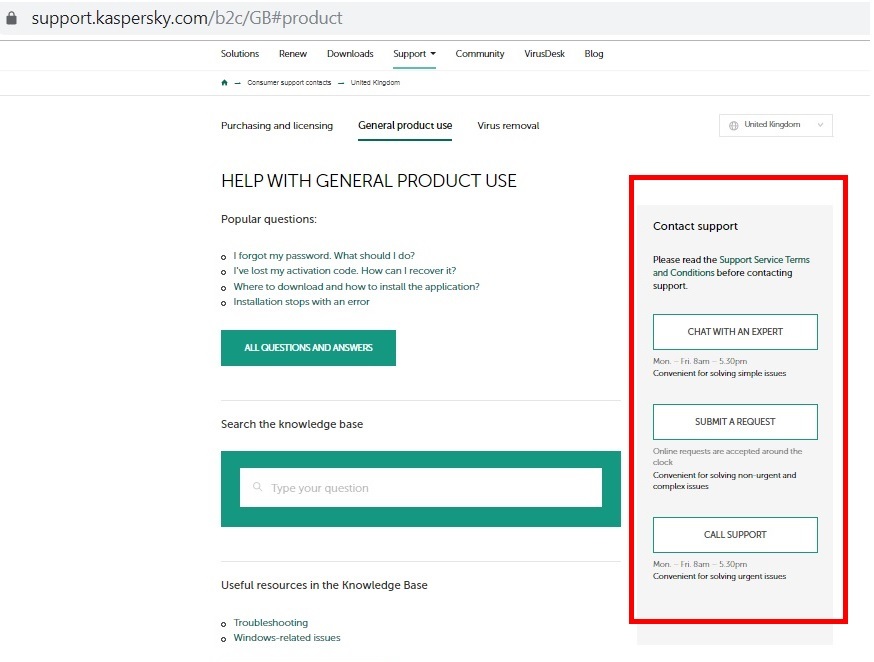
Task: Click the browser address bar URL
Action: tap(187, 18)
